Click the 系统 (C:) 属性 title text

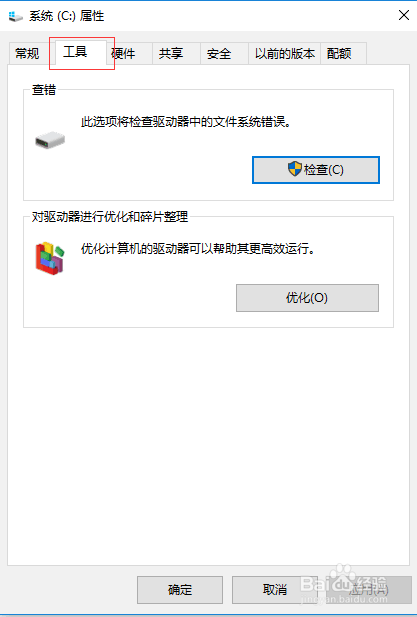[x=66, y=17]
